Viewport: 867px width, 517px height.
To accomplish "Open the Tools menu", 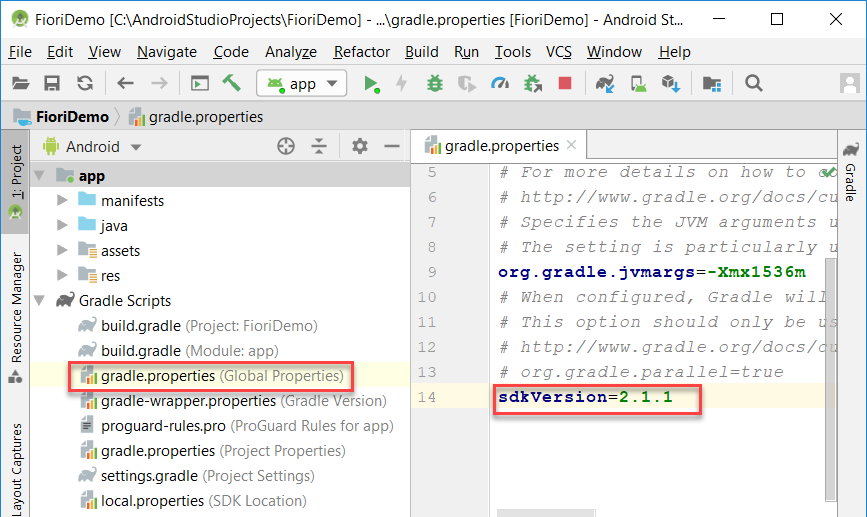I will (513, 52).
